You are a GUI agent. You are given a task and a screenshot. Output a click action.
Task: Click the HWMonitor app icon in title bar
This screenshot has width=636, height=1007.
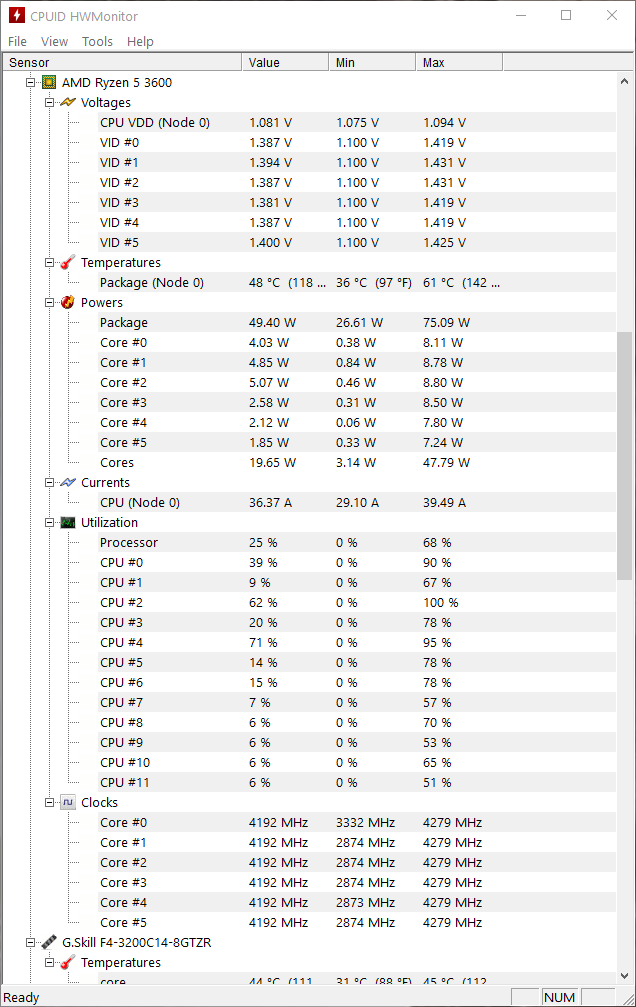[17, 15]
